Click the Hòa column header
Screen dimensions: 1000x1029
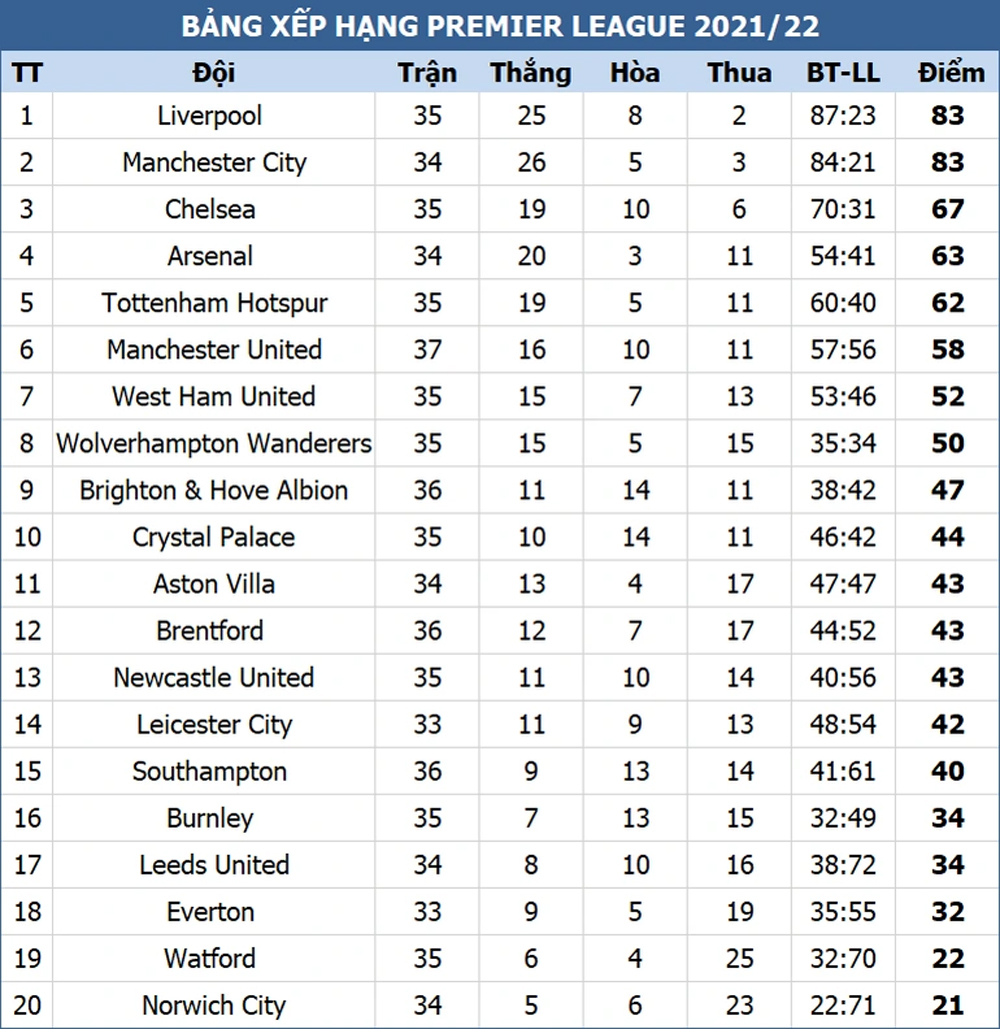coord(635,72)
